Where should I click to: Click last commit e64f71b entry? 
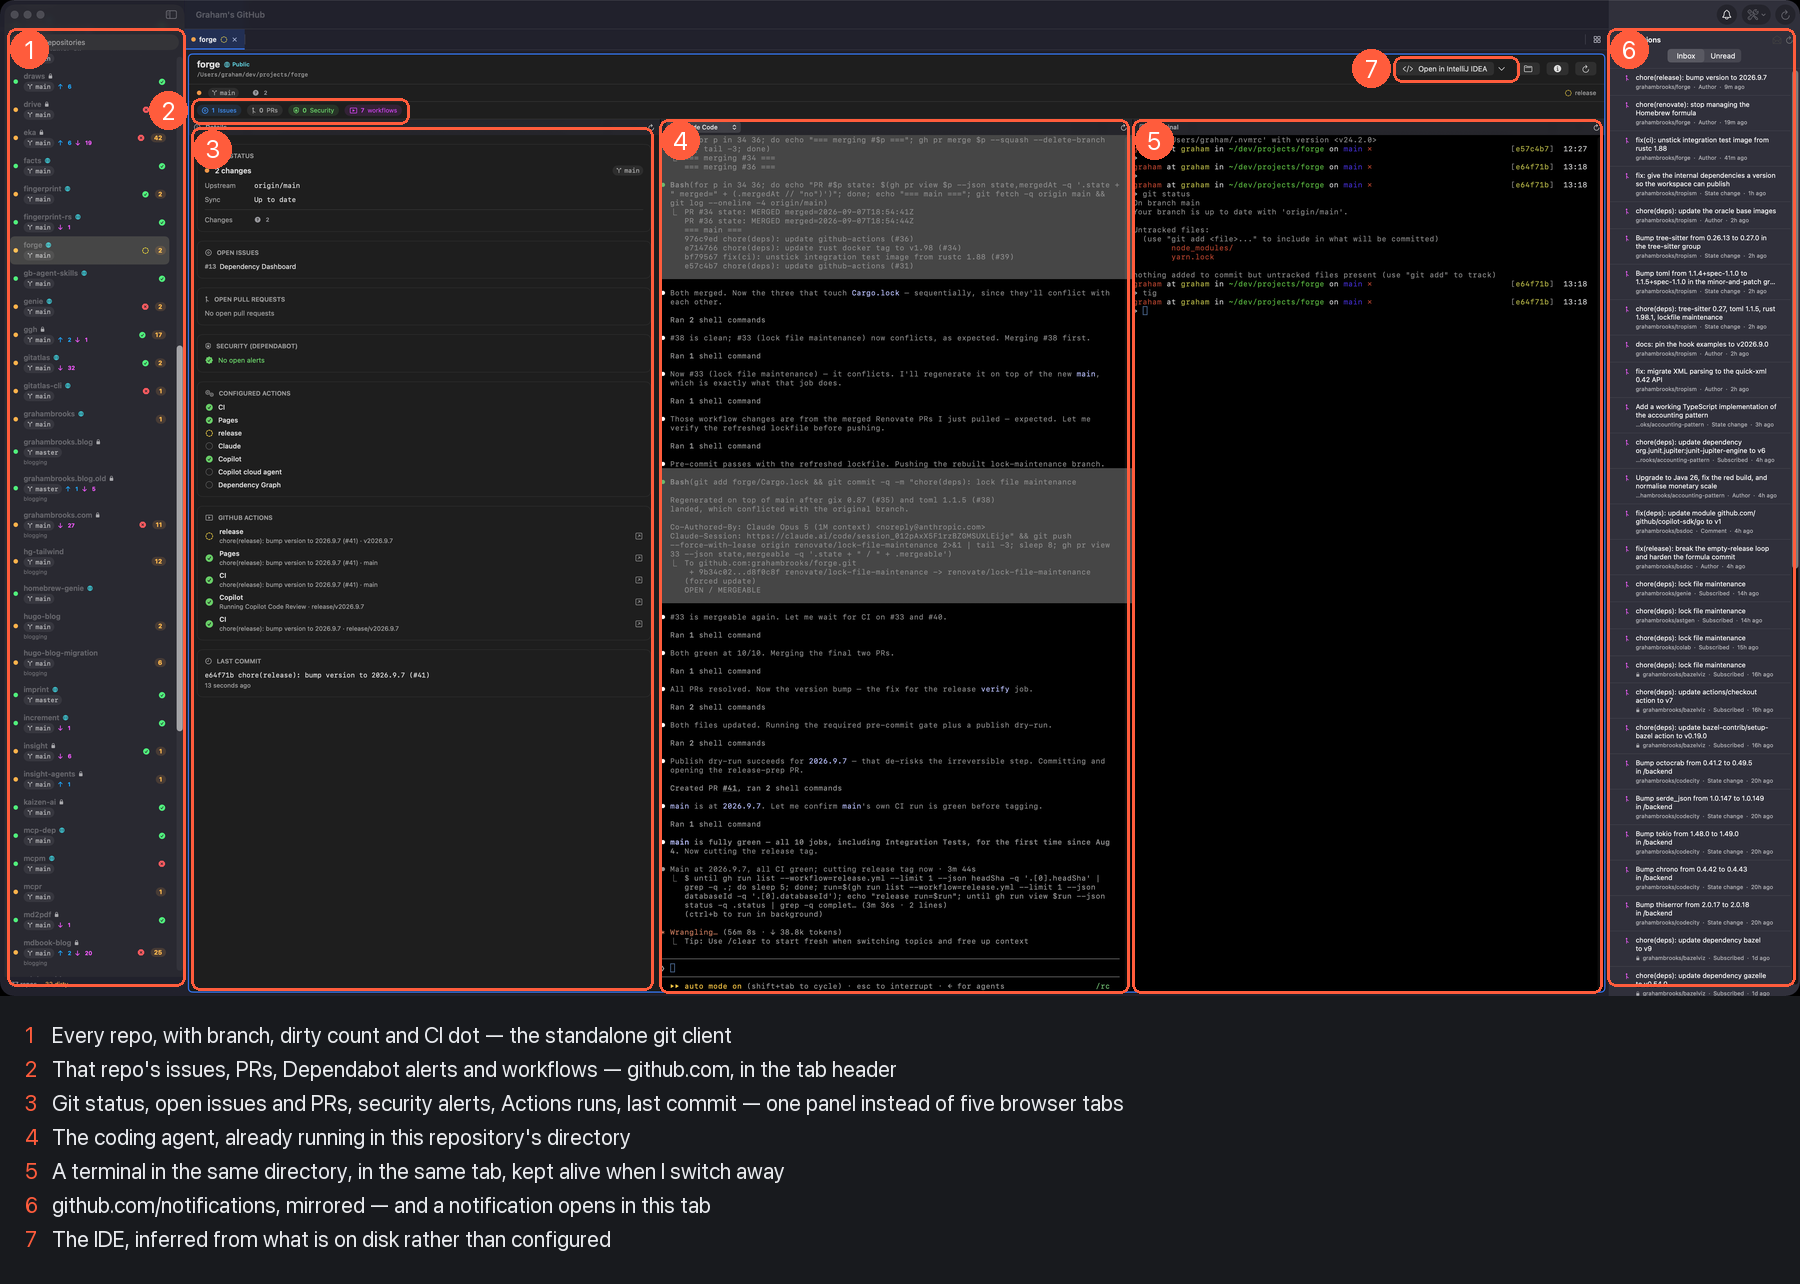317,675
